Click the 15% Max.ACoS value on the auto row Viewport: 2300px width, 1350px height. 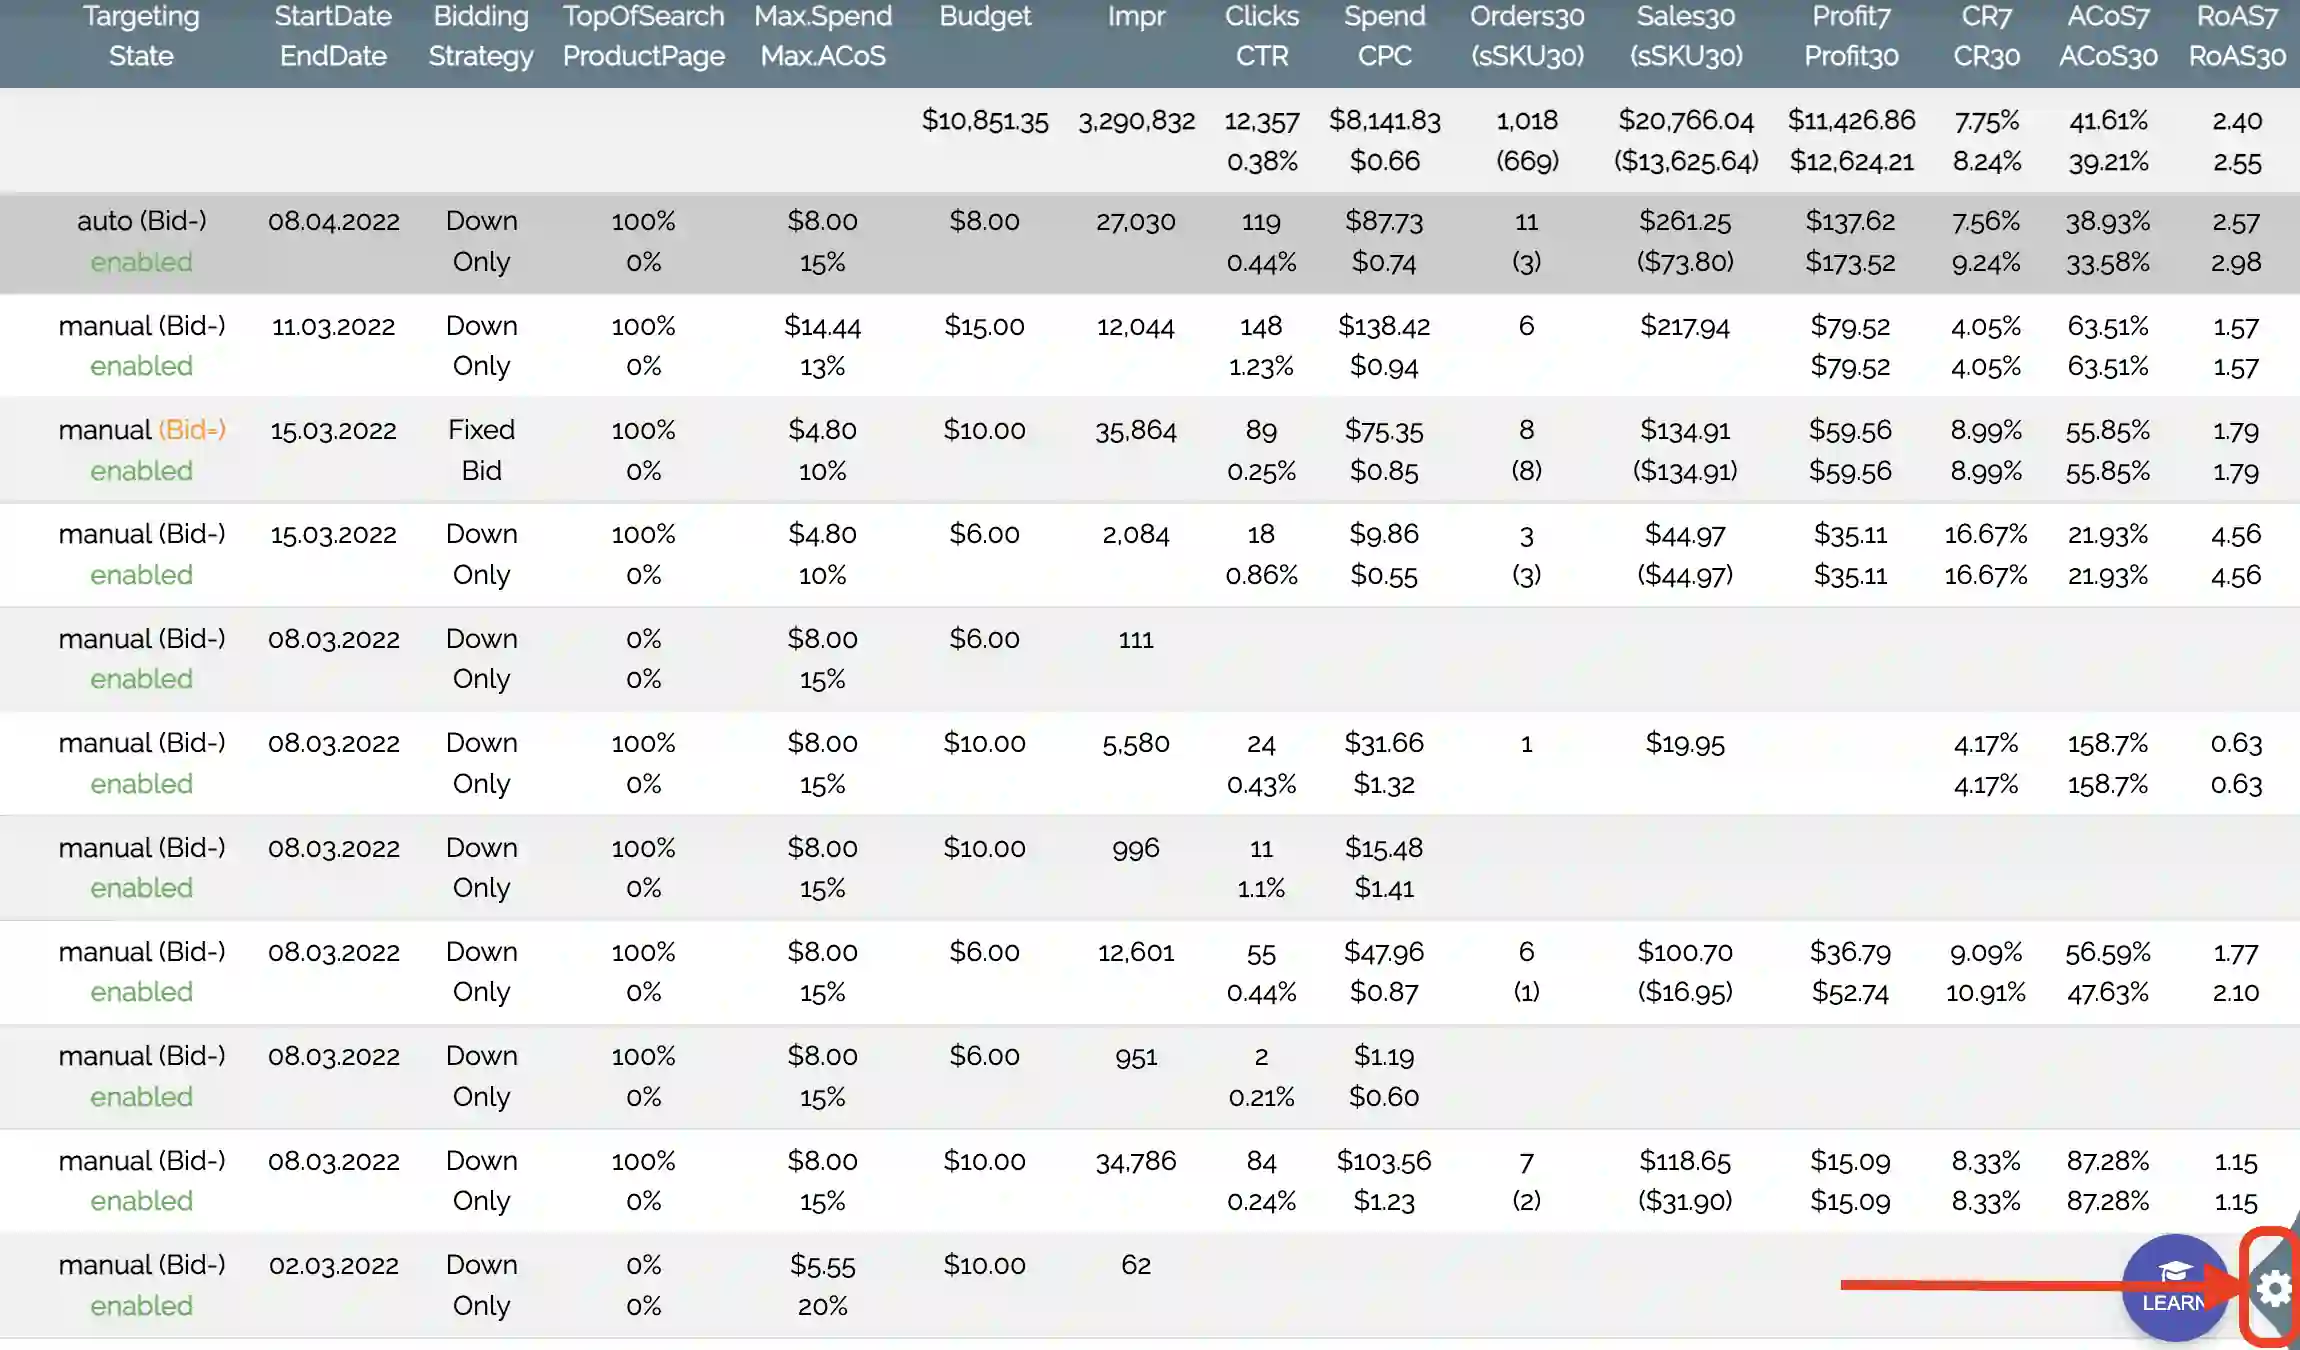pyautogui.click(x=824, y=262)
